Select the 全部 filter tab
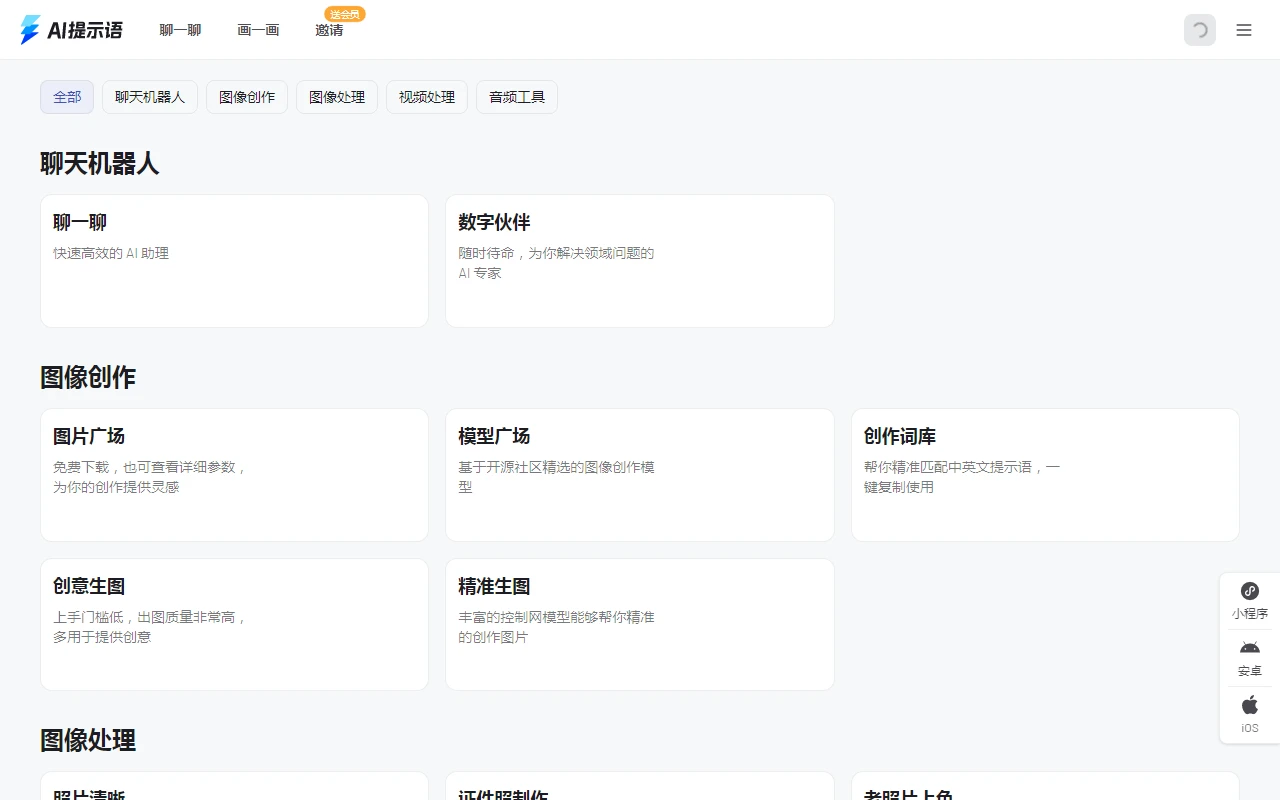The image size is (1280, 800). (66, 97)
